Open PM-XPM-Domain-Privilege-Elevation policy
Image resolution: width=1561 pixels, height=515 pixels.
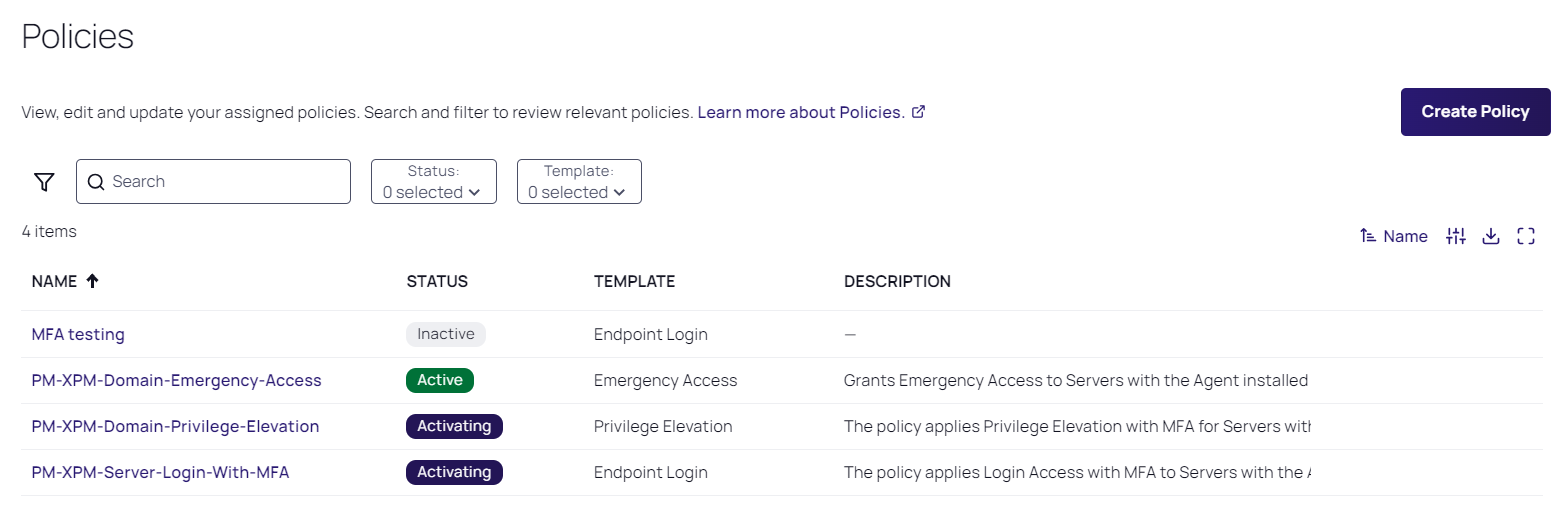pos(175,426)
